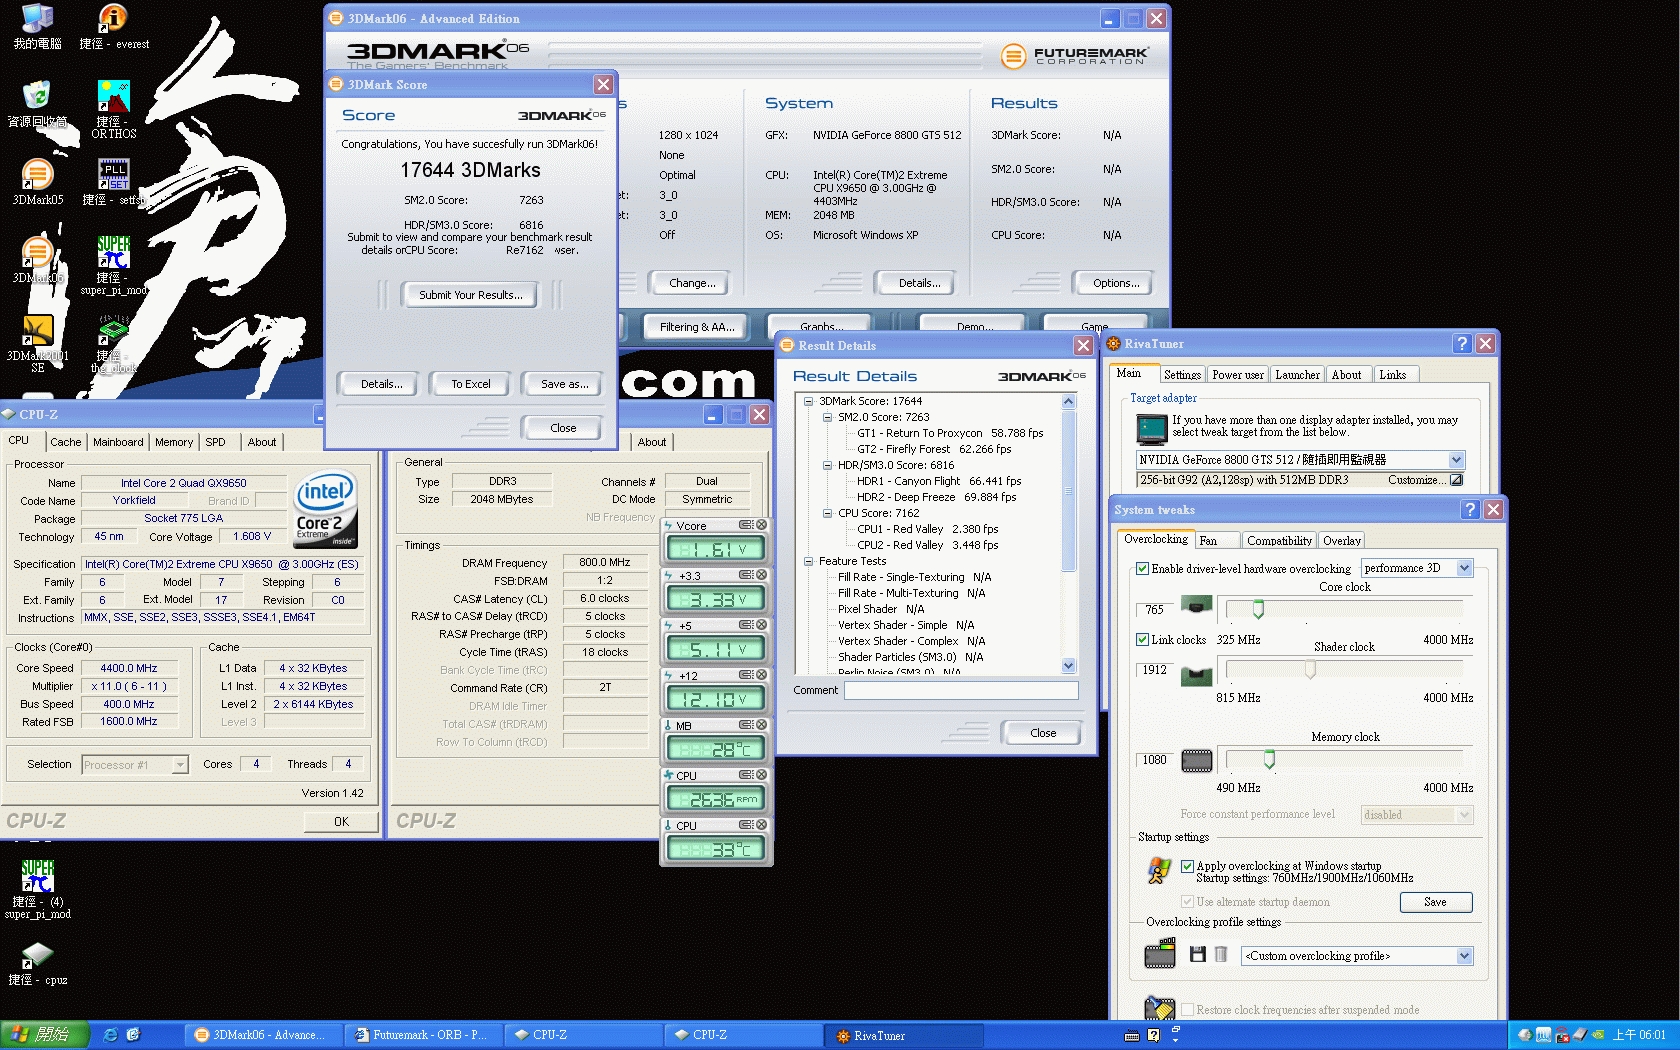This screenshot has width=1680, height=1050.
Task: Close the Vcore voltage gadget
Action: tap(761, 525)
